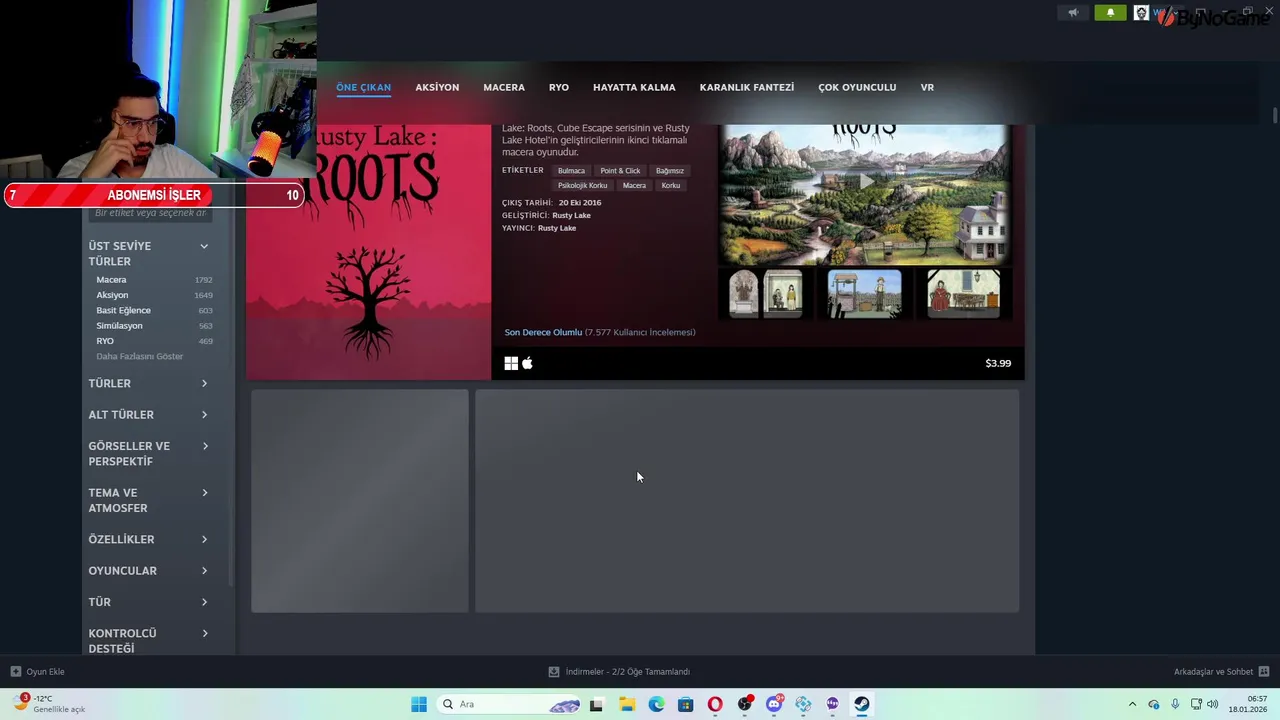Click the microphone tray icon

1175,704
